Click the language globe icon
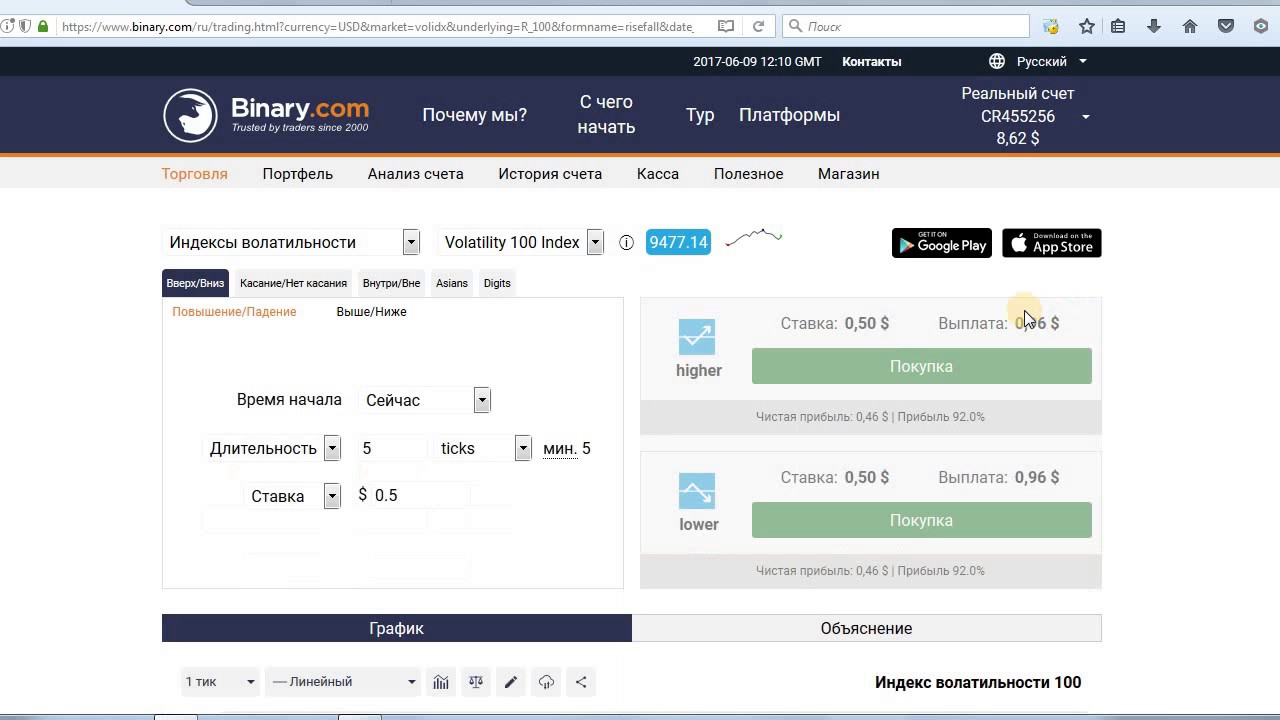 point(997,61)
